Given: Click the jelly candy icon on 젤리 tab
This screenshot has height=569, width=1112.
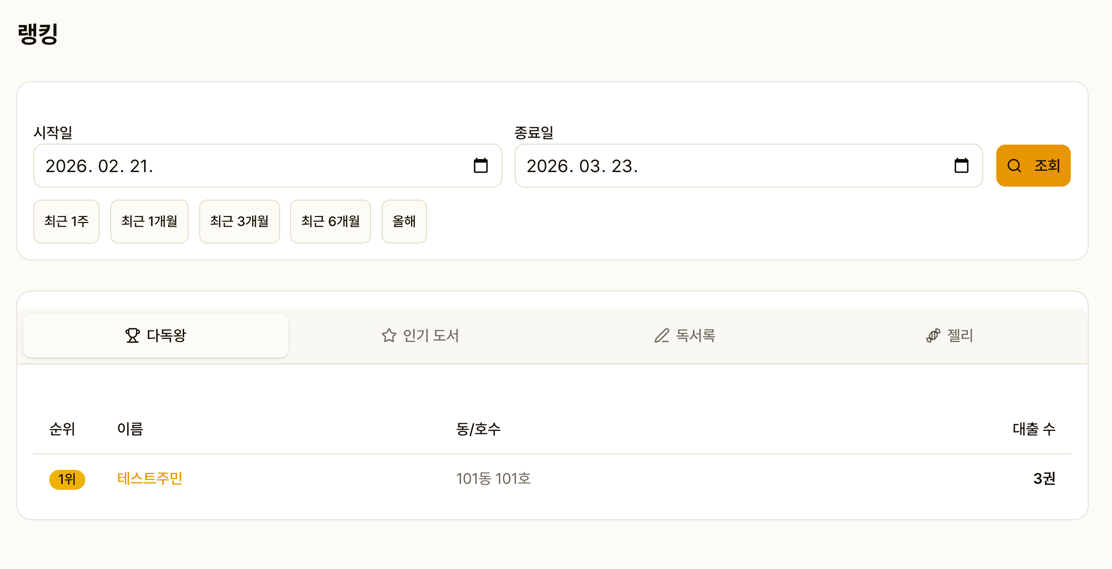Looking at the screenshot, I should tap(933, 336).
